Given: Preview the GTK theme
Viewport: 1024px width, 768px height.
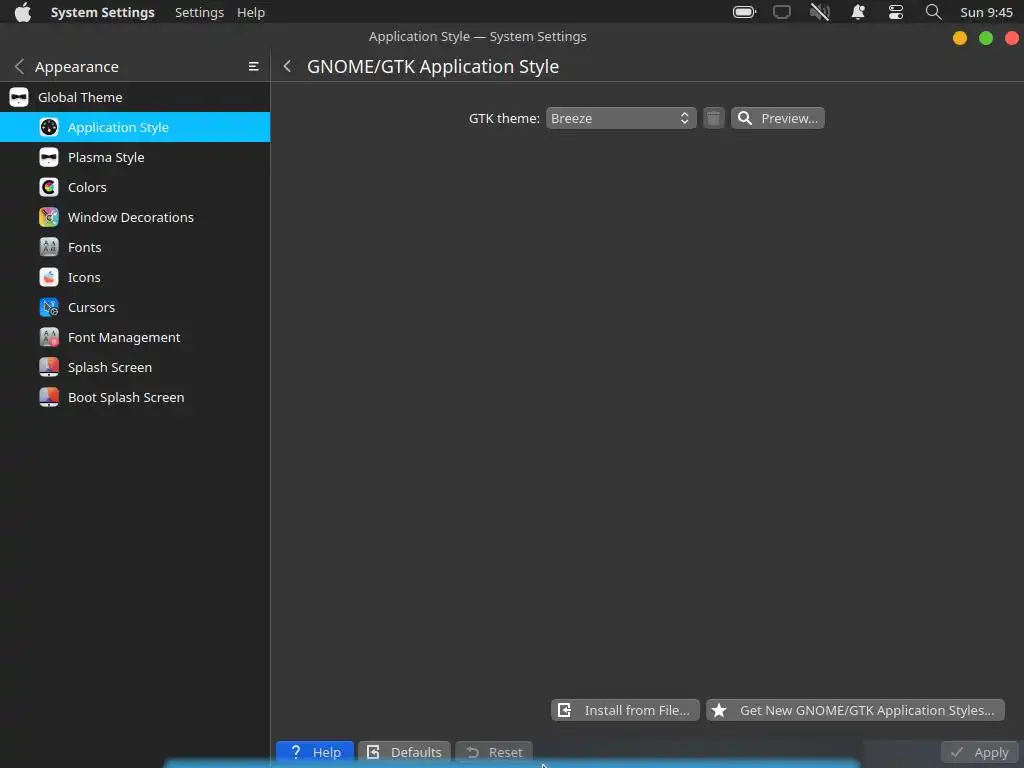Looking at the screenshot, I should pyautogui.click(x=778, y=118).
